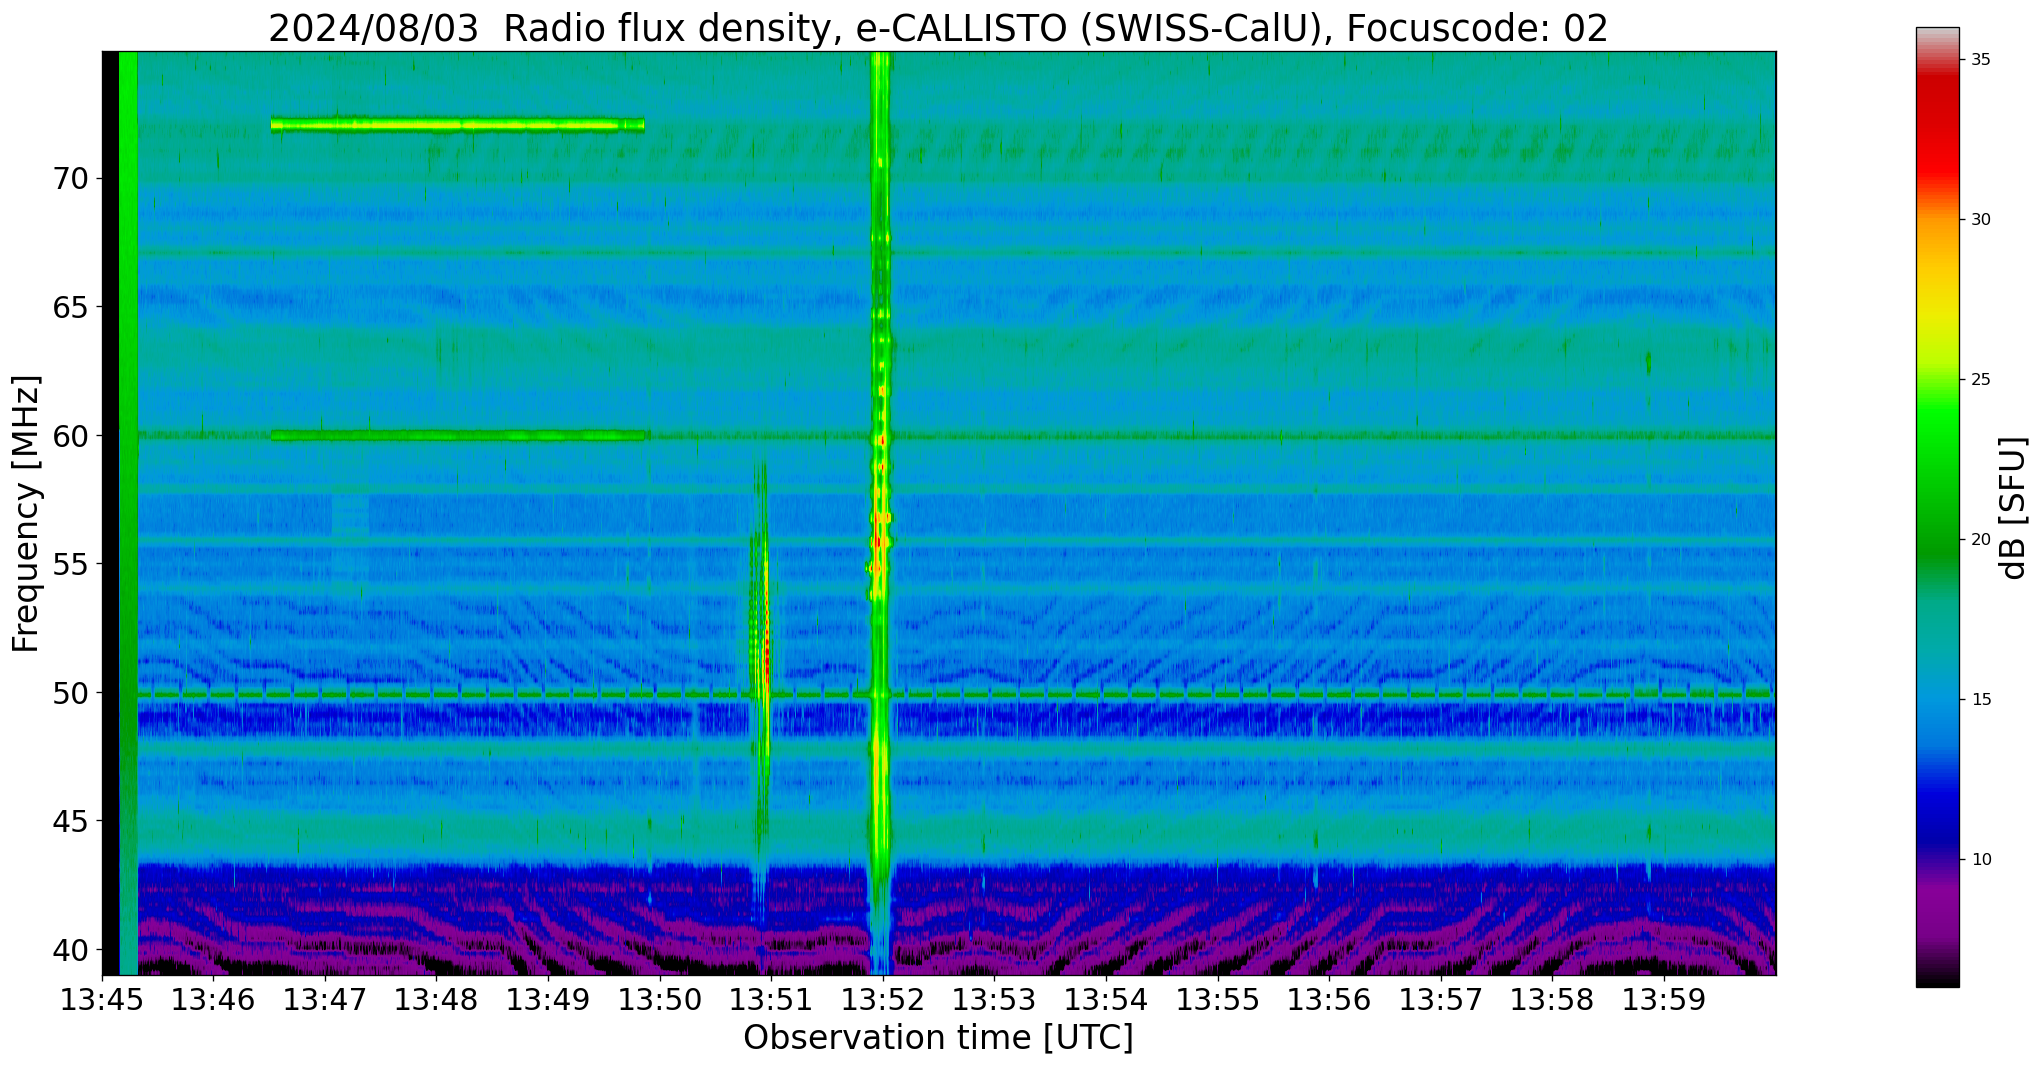The height and width of the screenshot is (1067, 2043).
Task: Click the 13:54 time tick label
Action: point(1106,999)
